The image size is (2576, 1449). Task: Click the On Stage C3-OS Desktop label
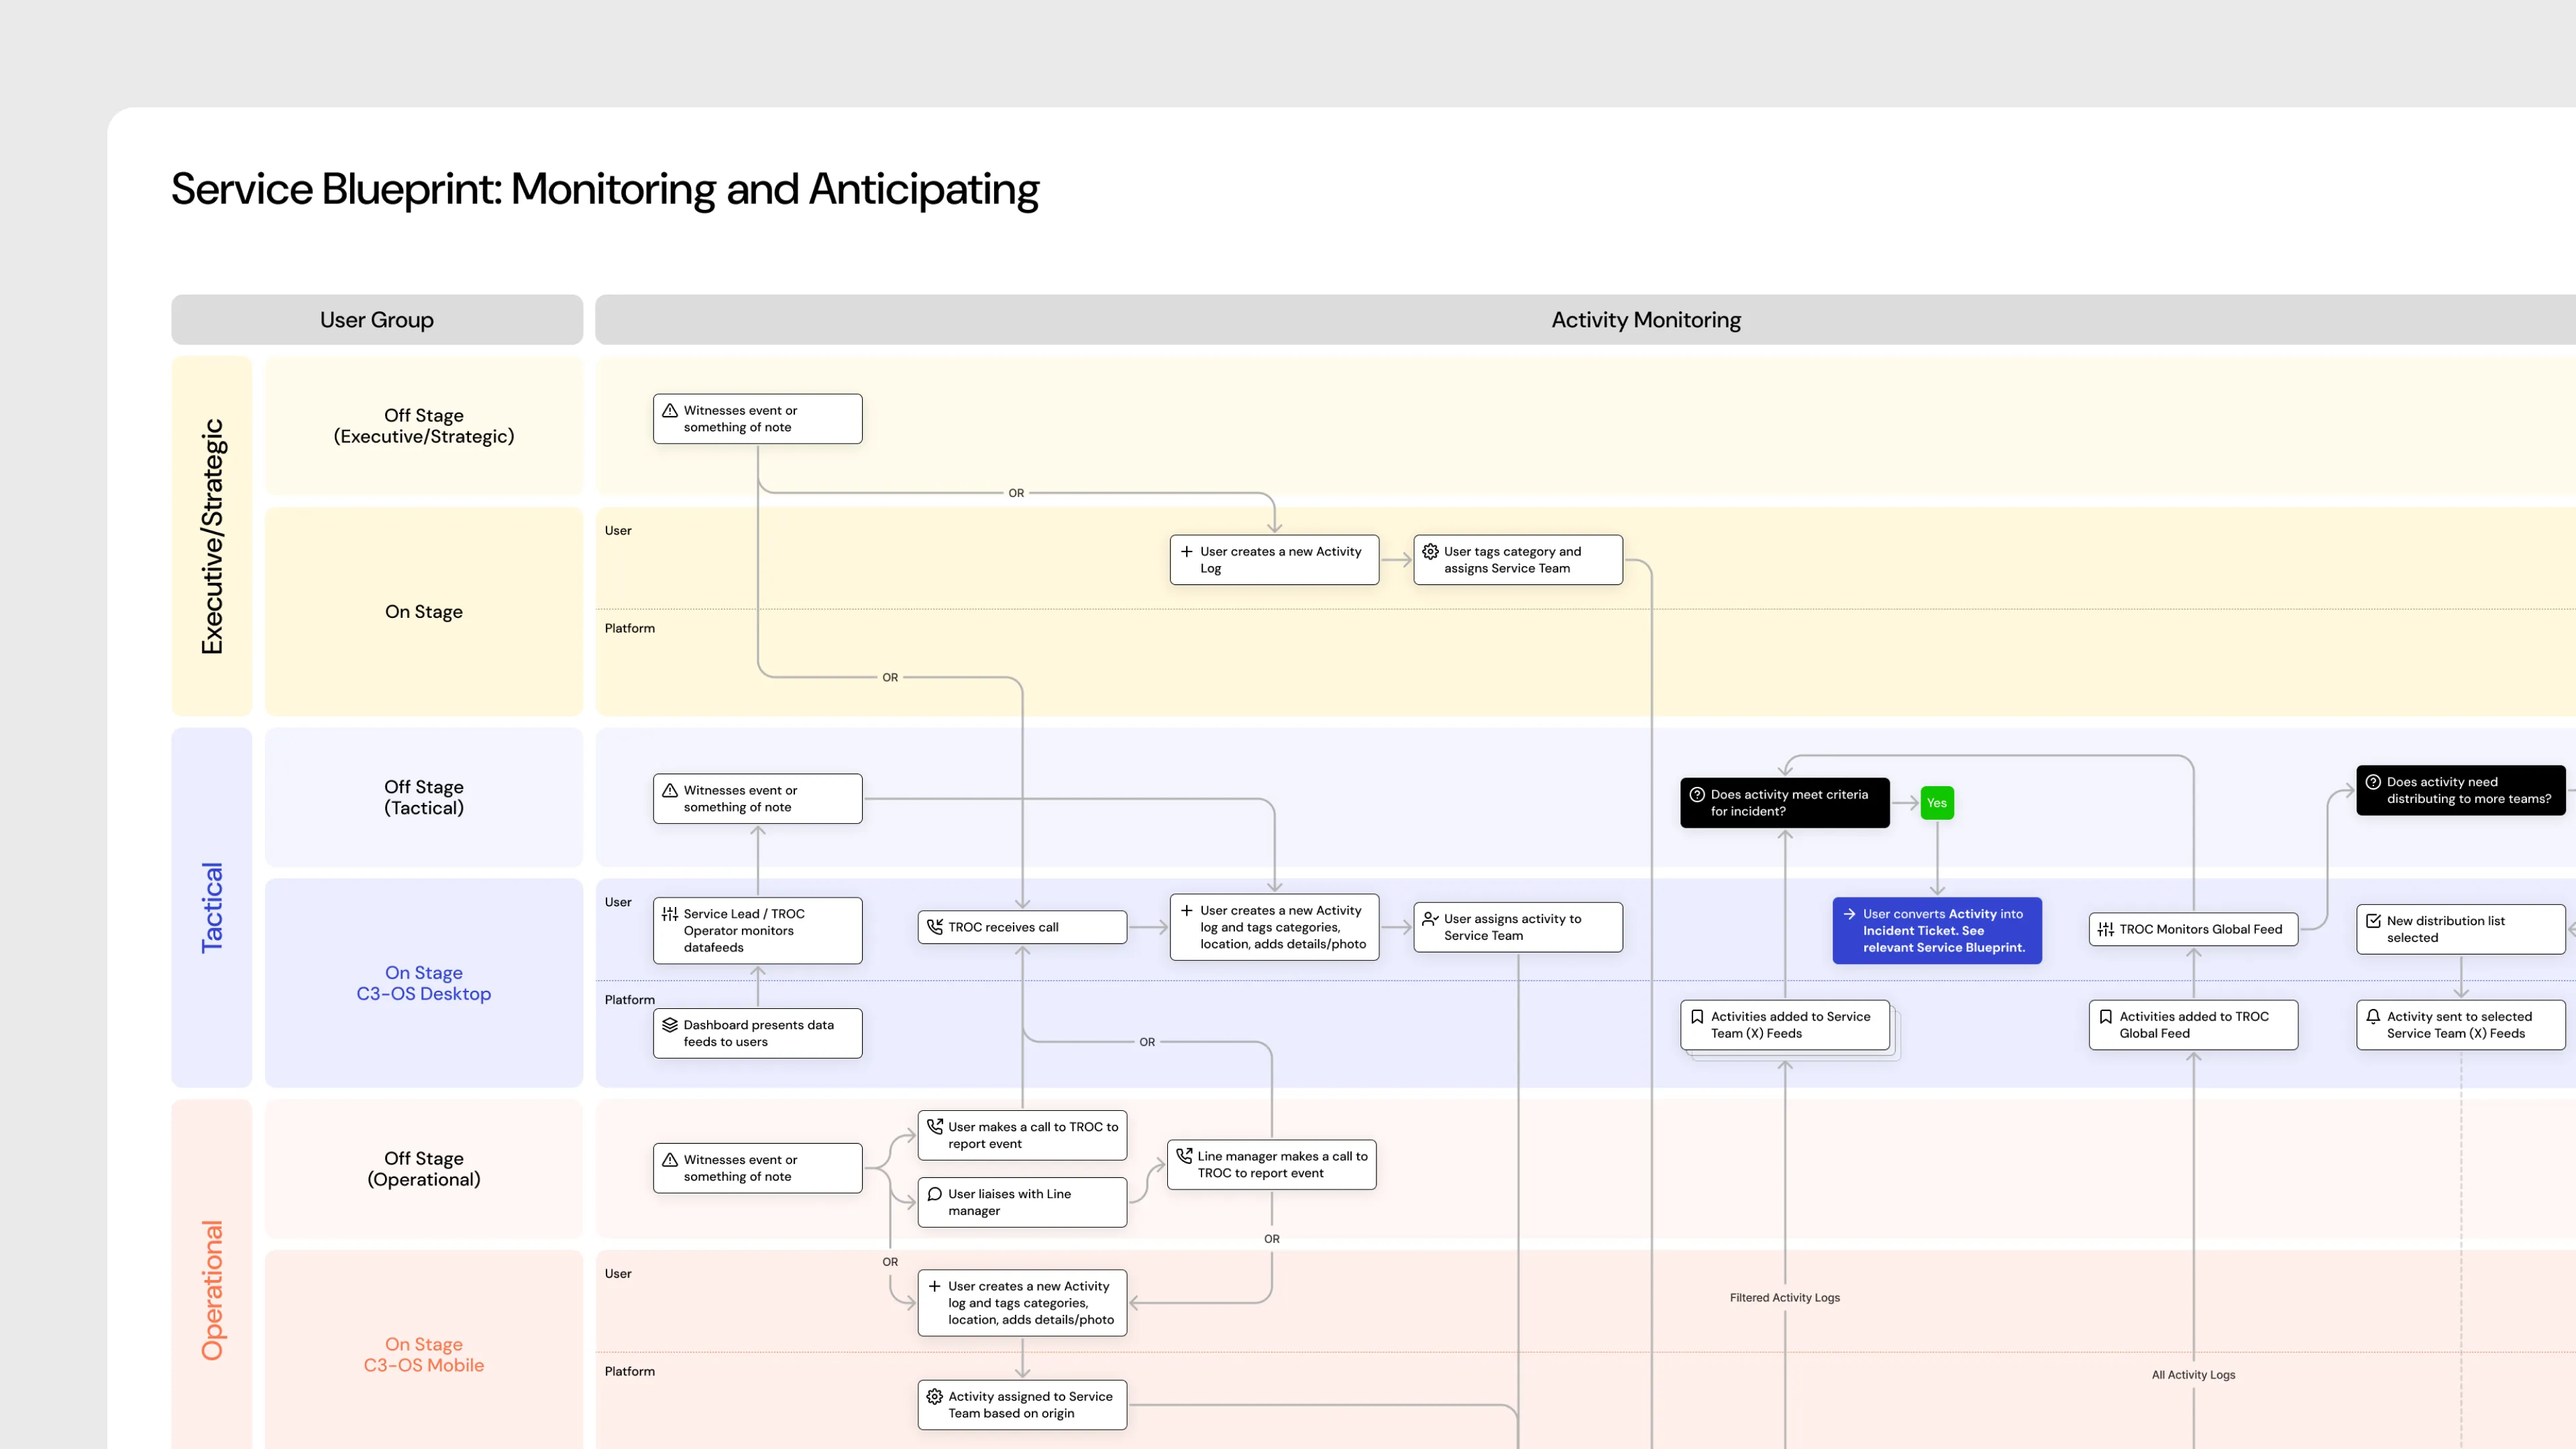pos(423,983)
